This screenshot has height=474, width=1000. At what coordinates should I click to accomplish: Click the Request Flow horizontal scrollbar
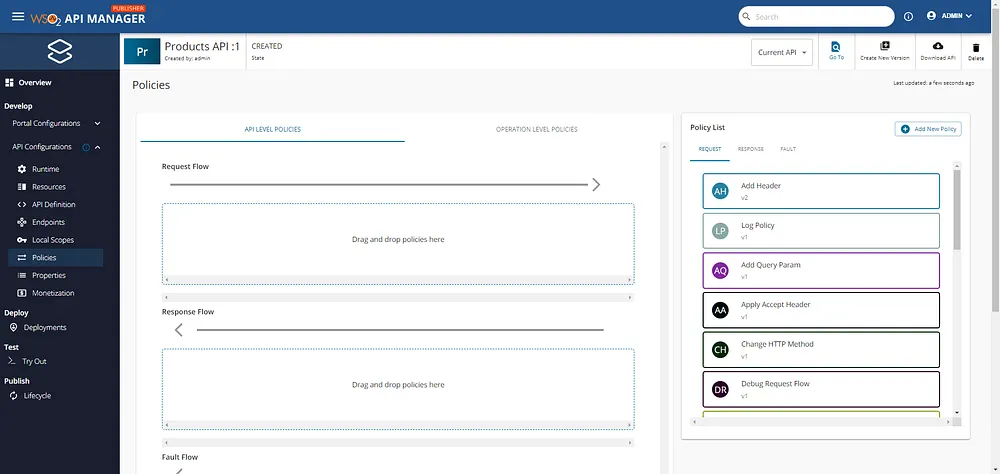click(398, 297)
